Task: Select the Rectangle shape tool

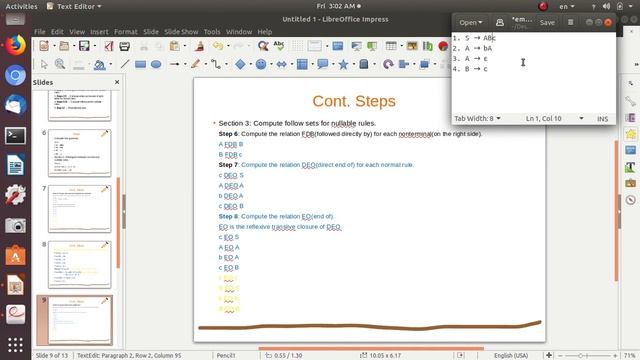Action: tap(140, 64)
